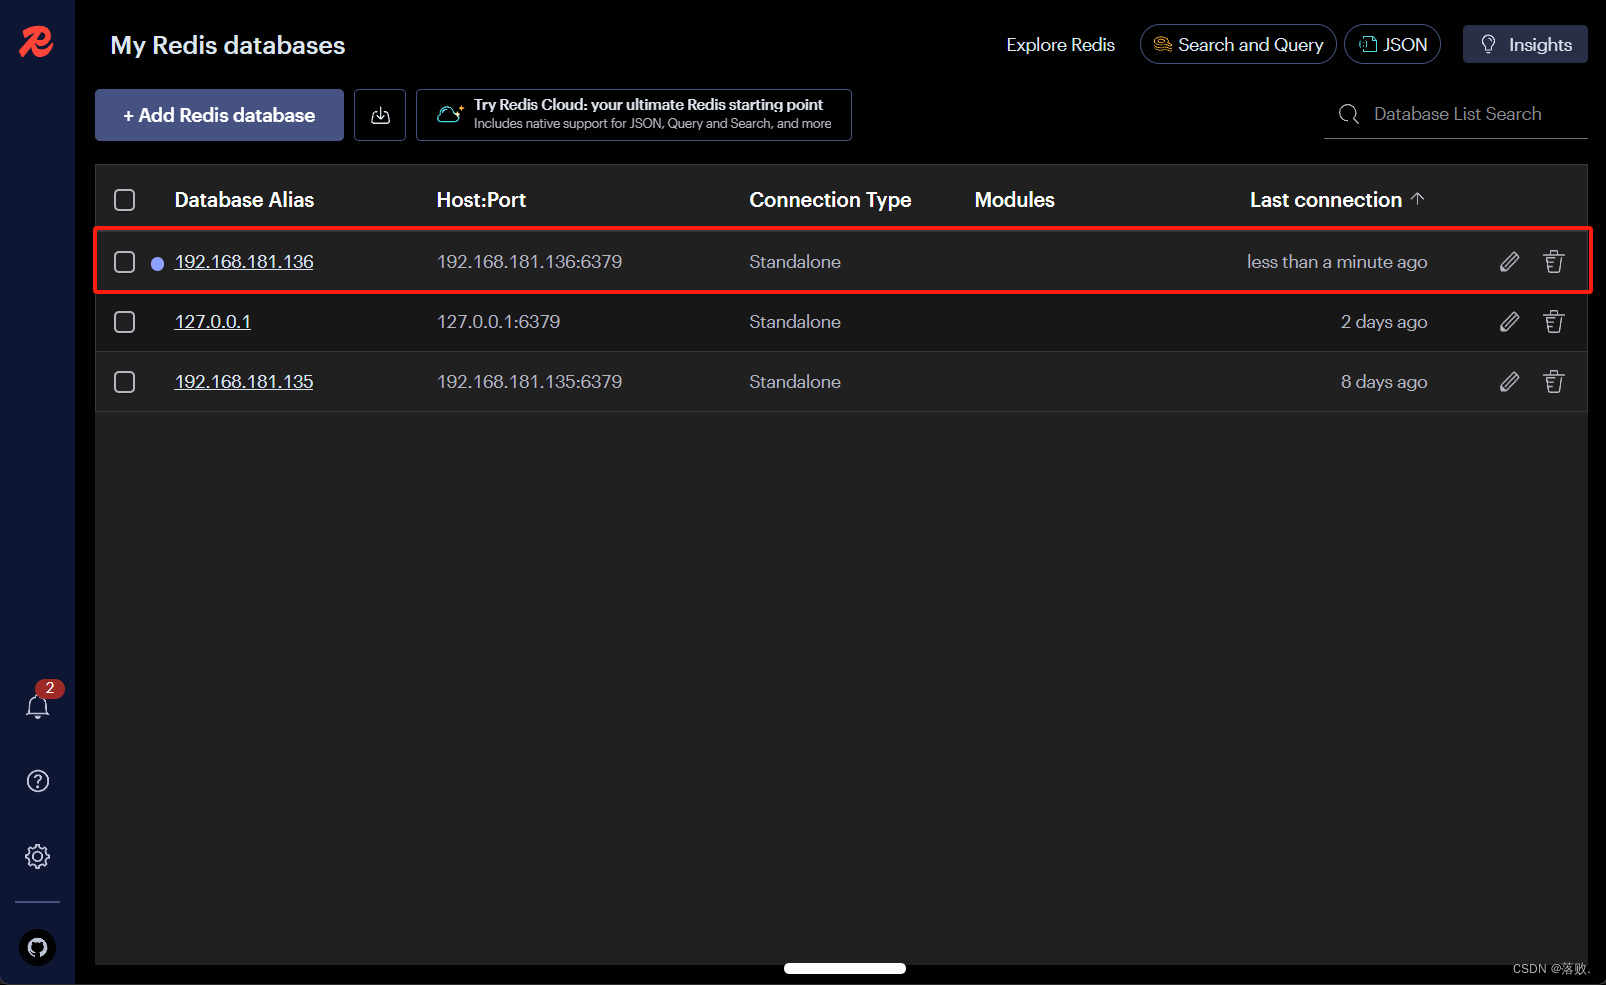Image resolution: width=1606 pixels, height=985 pixels.
Task: Open the Insights panel button
Action: coord(1525,44)
